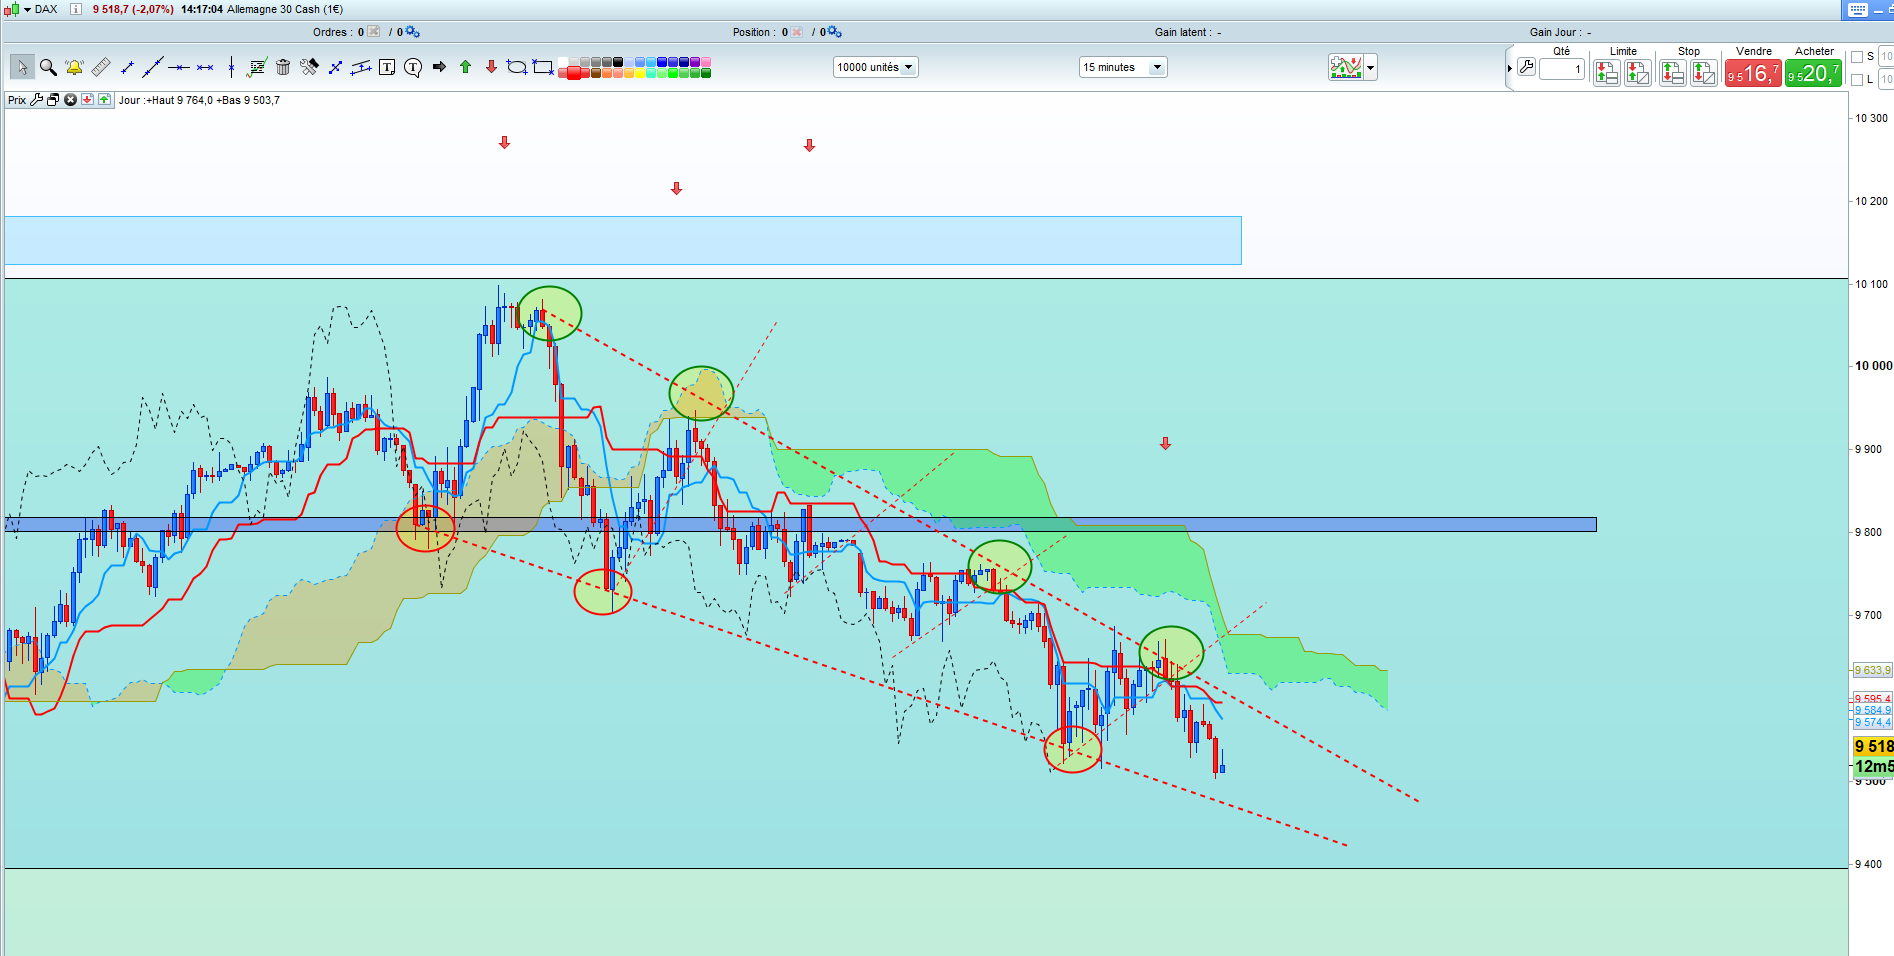The width and height of the screenshot is (1894, 956).
Task: Open trading panel wrench settings
Action: 1526,68
